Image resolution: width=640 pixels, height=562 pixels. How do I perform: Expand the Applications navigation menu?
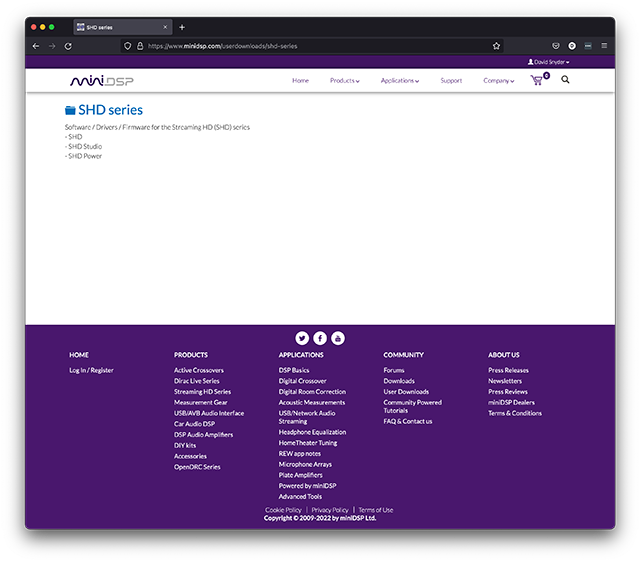click(400, 81)
